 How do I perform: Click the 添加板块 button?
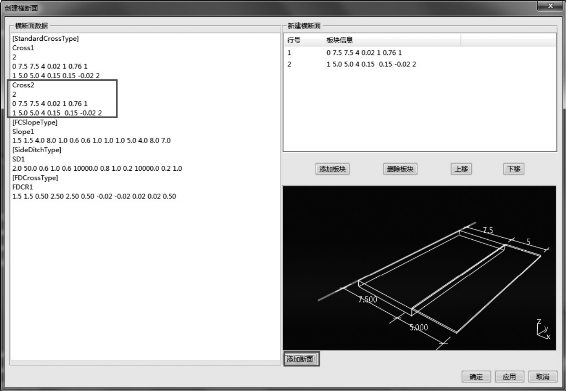332,169
